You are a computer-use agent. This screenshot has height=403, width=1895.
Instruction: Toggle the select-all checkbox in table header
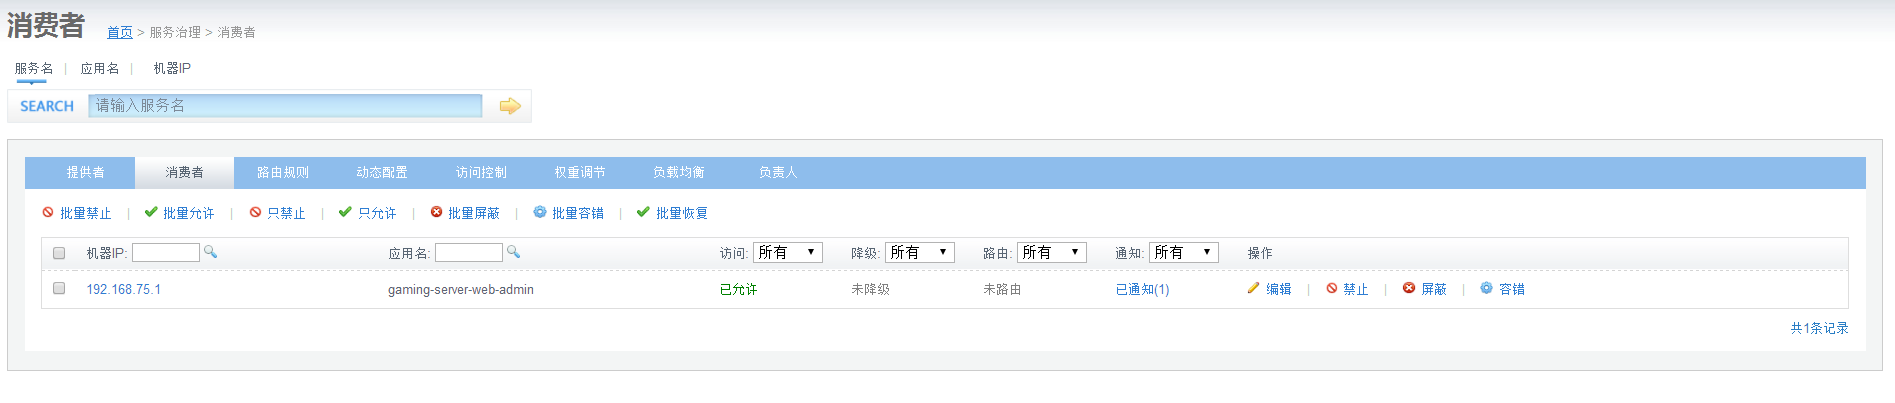pos(59,253)
